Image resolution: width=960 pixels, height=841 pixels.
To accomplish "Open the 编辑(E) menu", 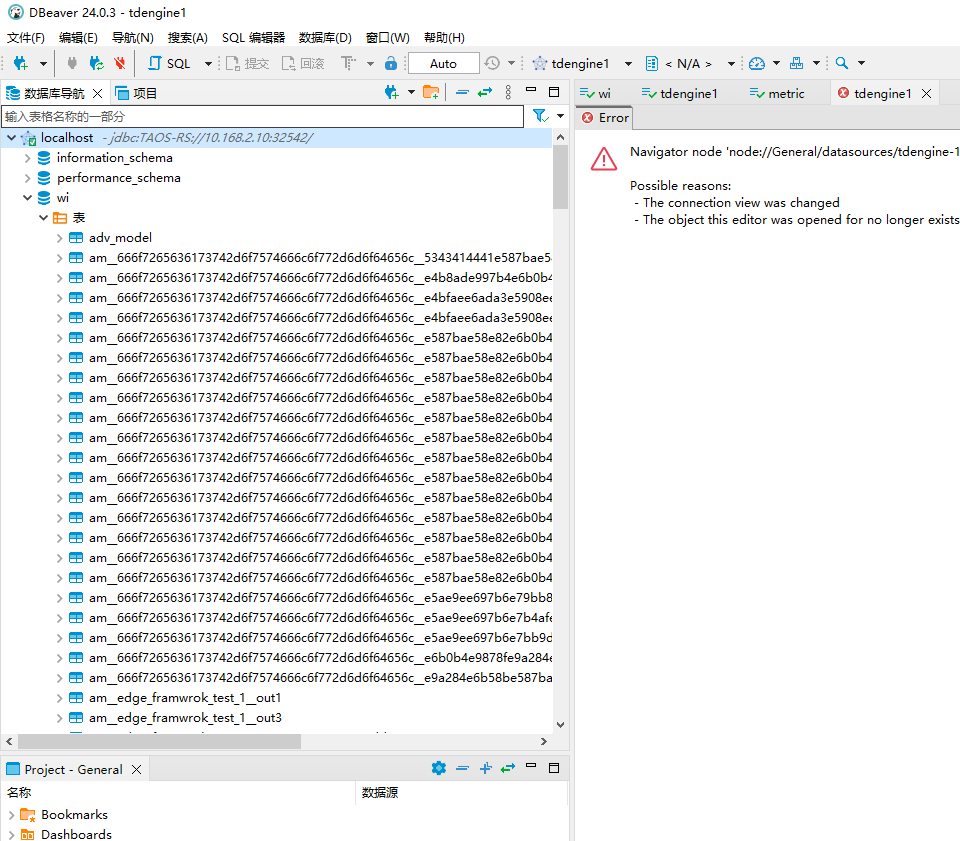I will click(x=78, y=37).
